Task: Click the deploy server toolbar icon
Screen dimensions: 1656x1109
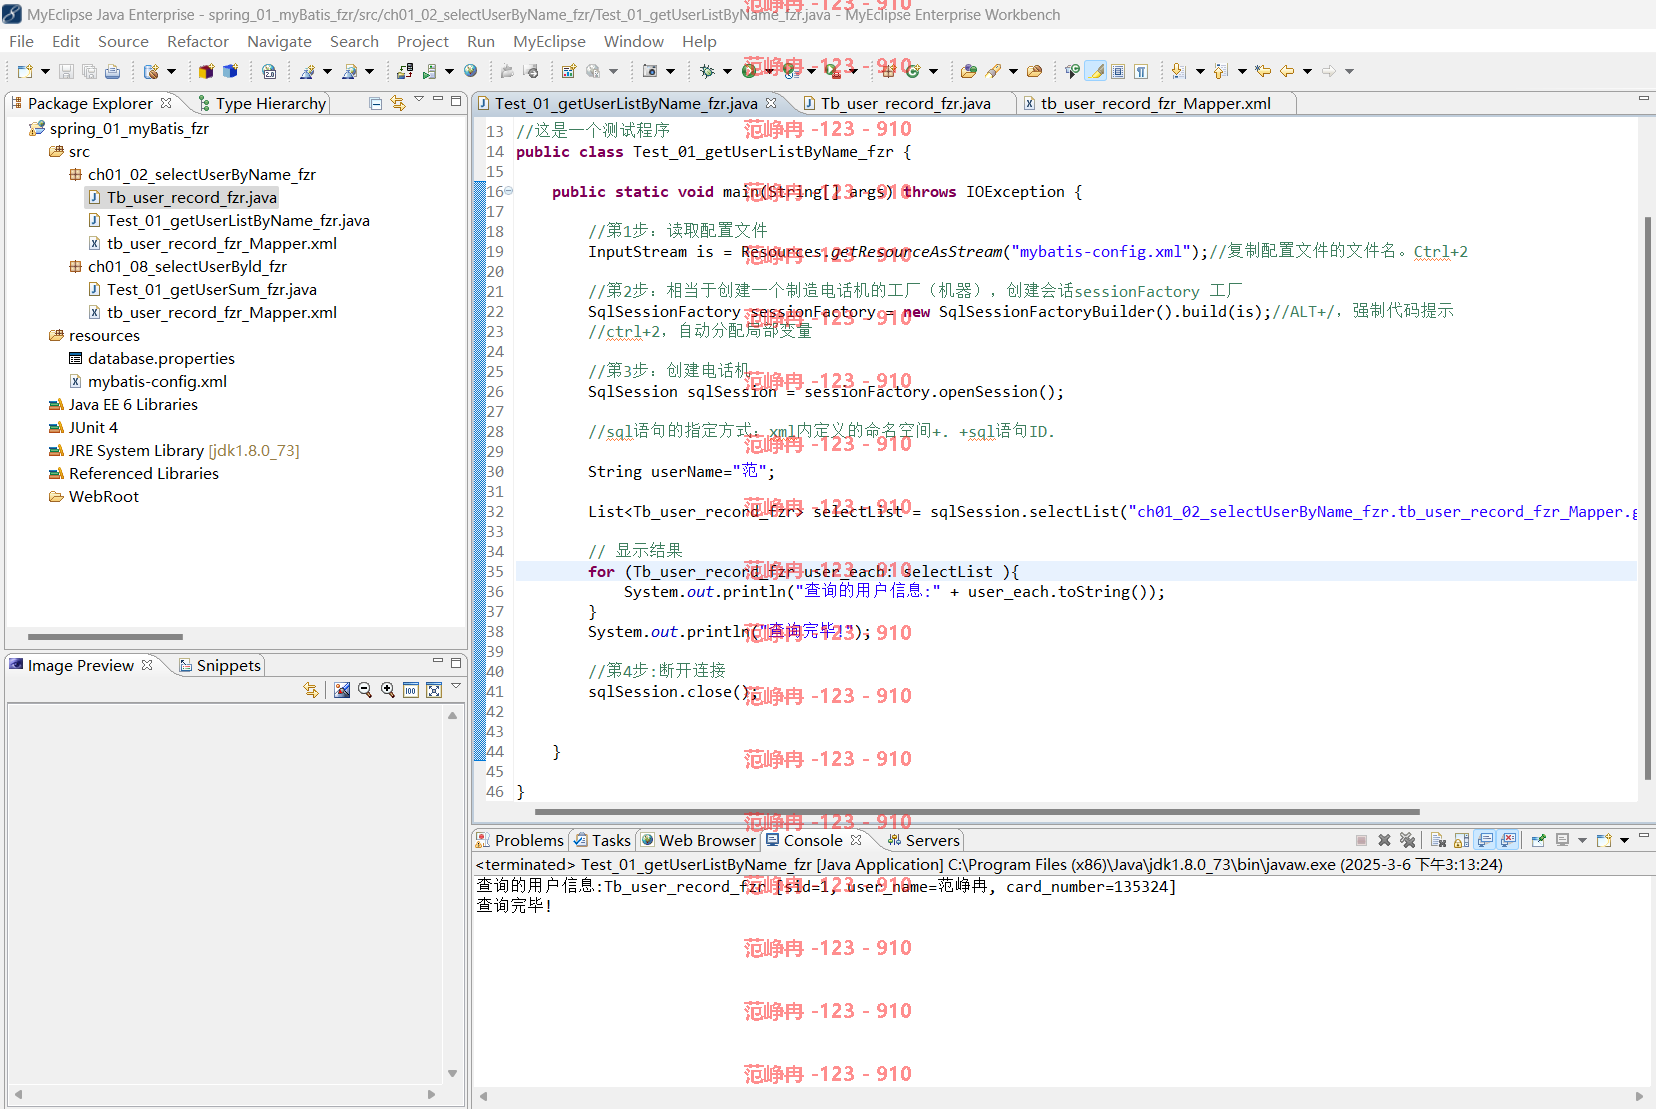Action: pyautogui.click(x=405, y=71)
